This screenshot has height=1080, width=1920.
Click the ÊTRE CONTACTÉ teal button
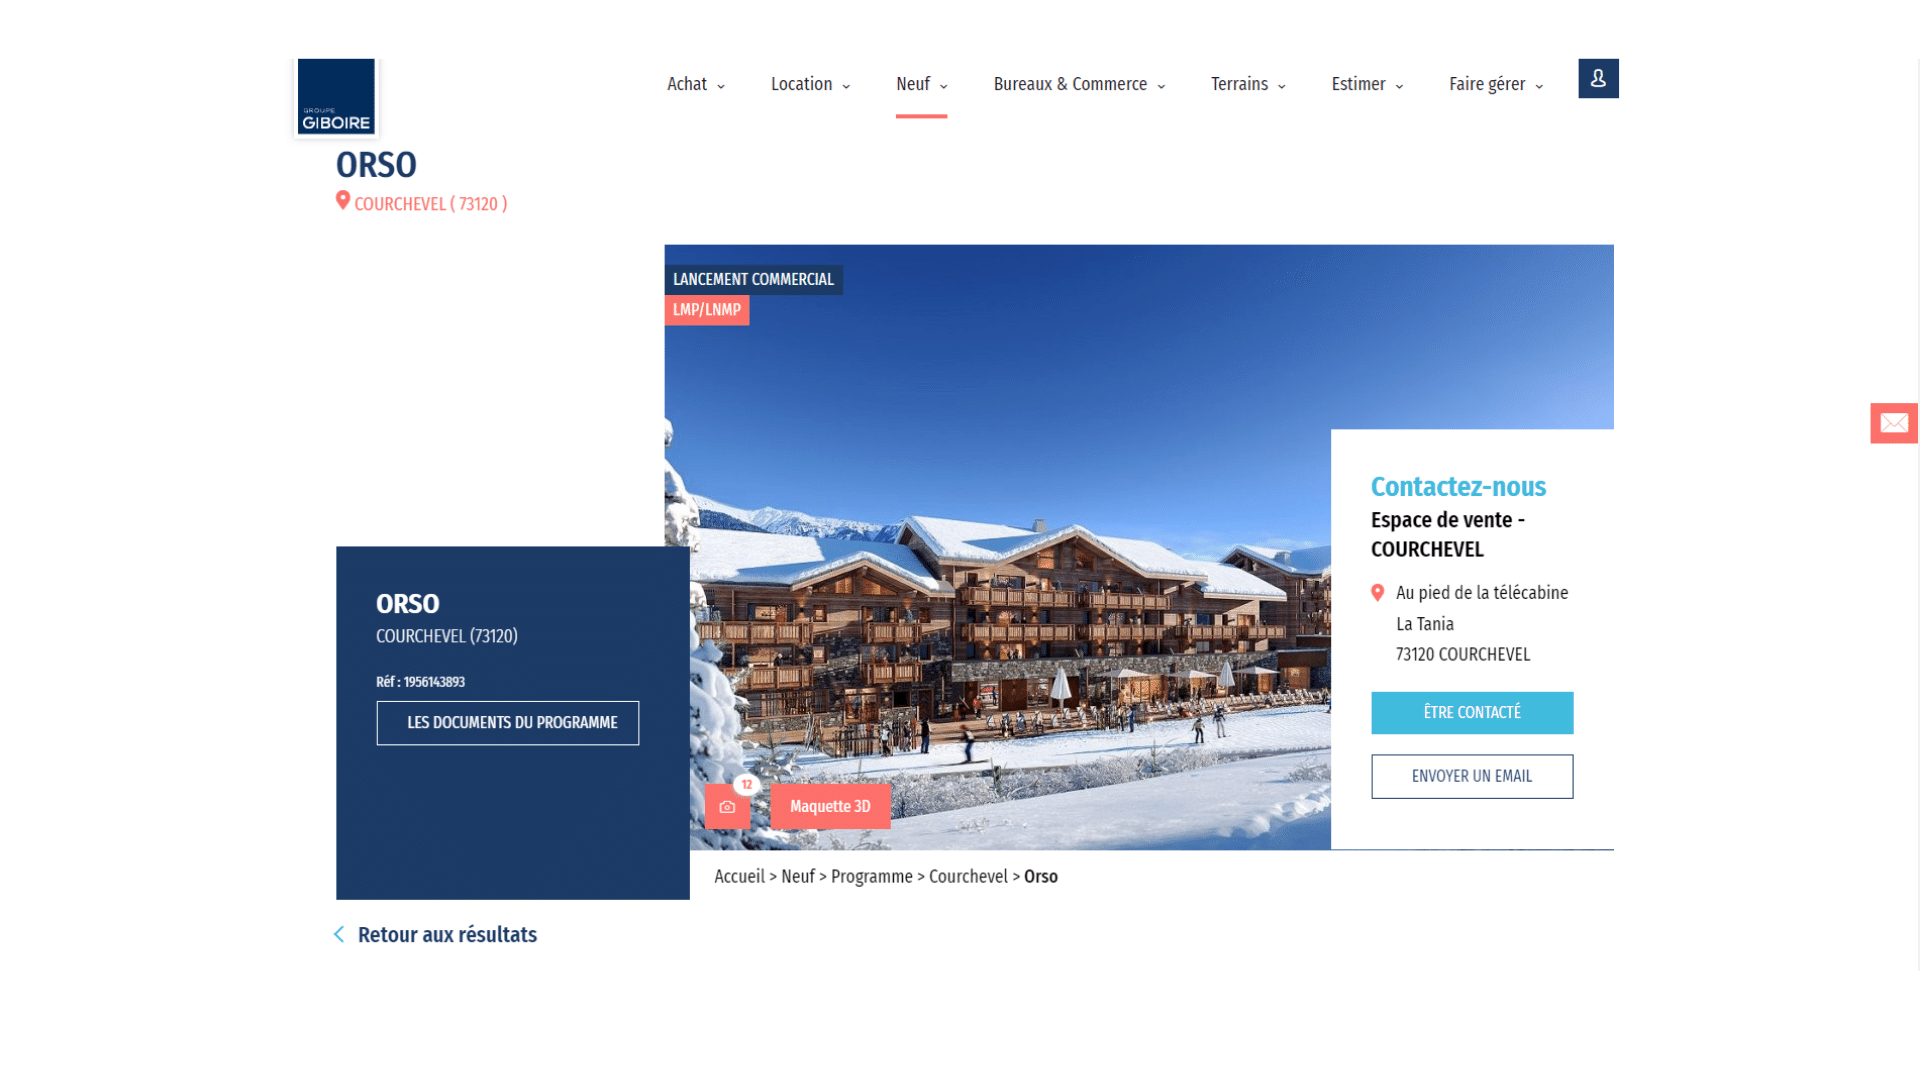tap(1472, 712)
